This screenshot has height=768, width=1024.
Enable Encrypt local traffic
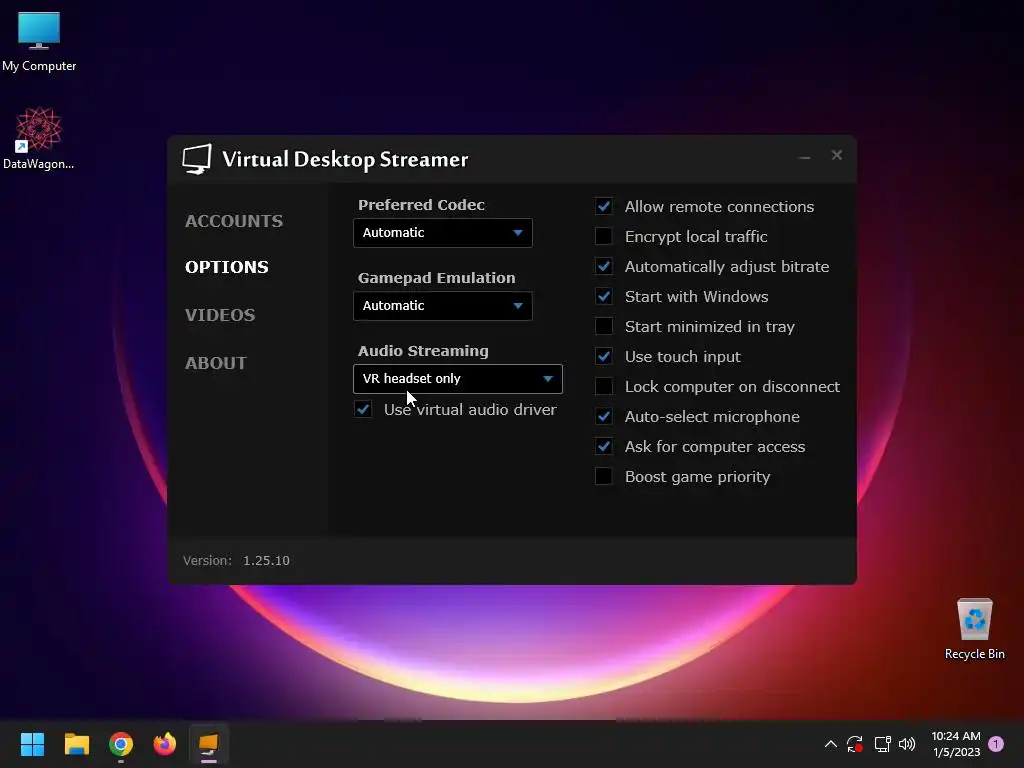point(604,236)
